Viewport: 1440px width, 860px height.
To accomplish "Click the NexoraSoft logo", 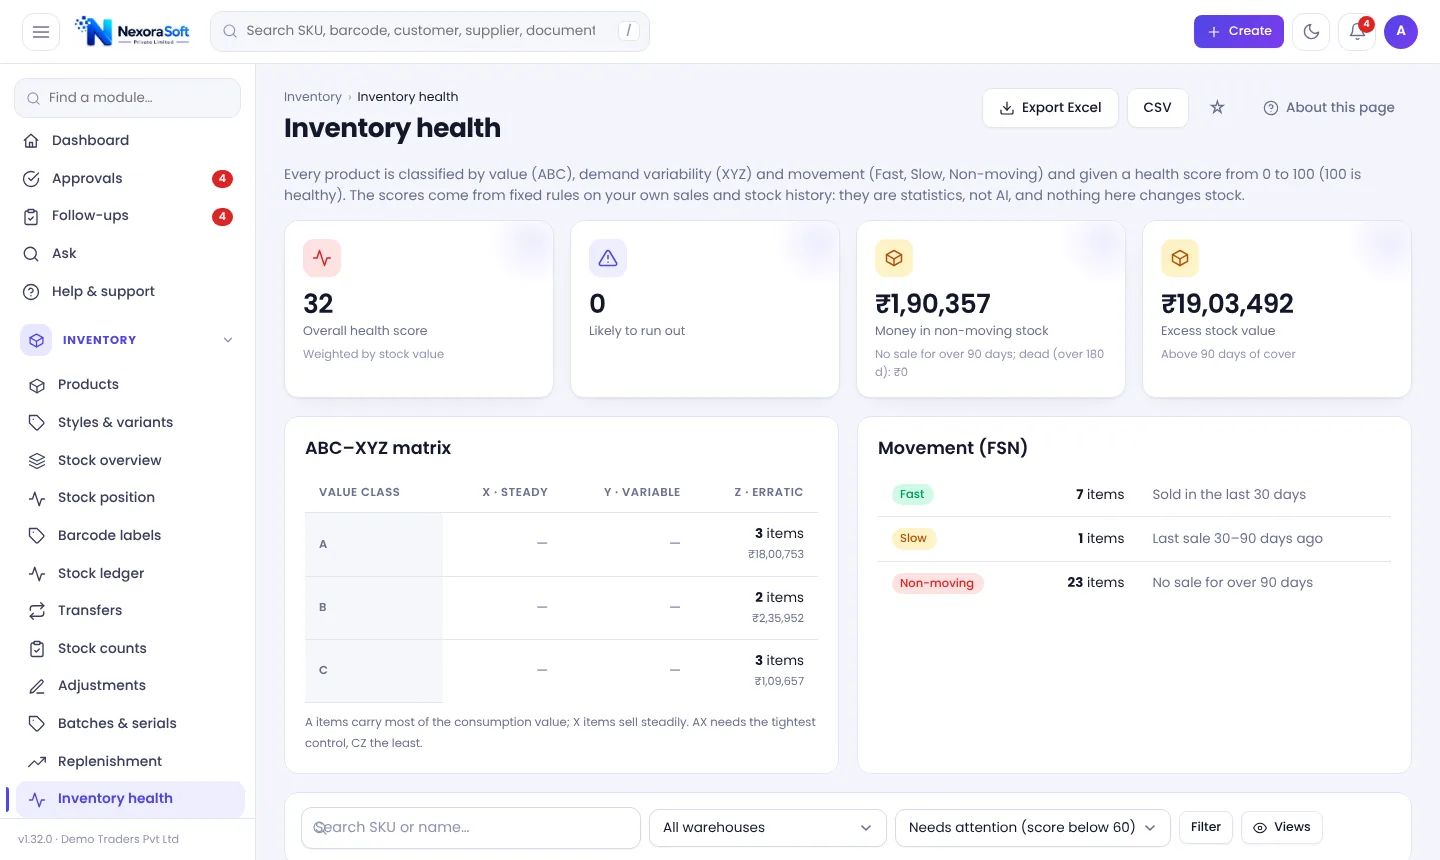I will 132,32.
